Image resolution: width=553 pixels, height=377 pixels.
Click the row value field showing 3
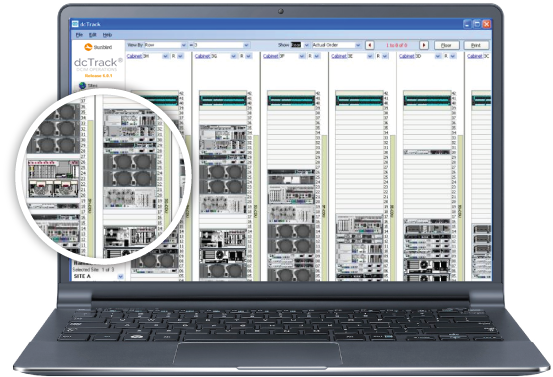[x=219, y=45]
